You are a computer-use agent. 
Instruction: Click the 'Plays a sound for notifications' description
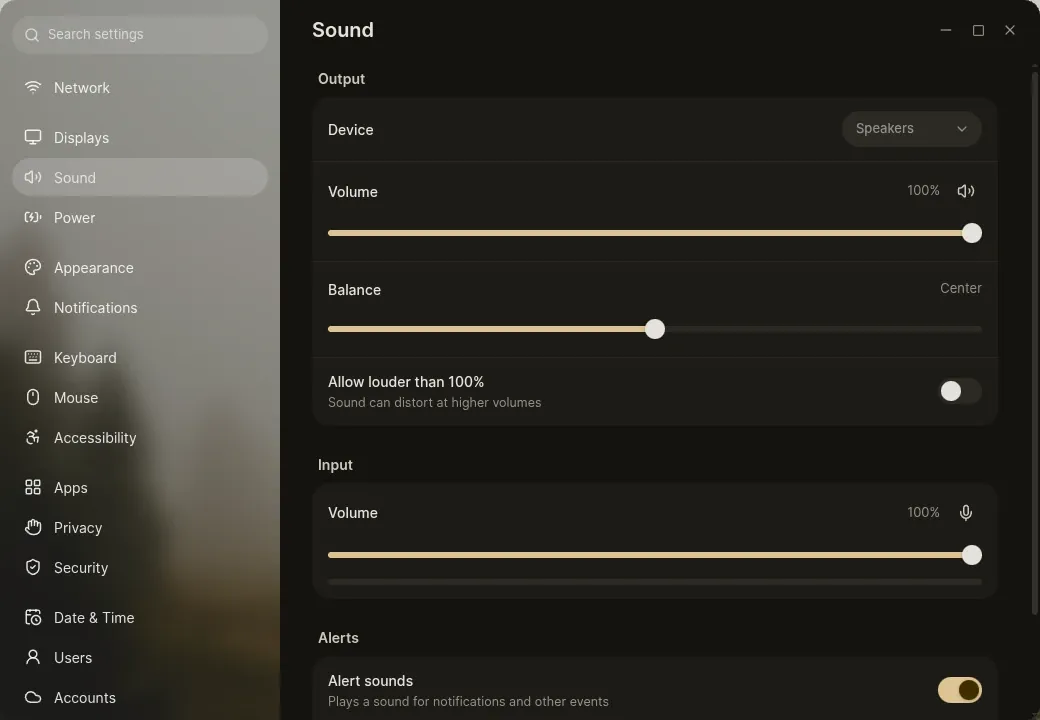click(x=468, y=701)
